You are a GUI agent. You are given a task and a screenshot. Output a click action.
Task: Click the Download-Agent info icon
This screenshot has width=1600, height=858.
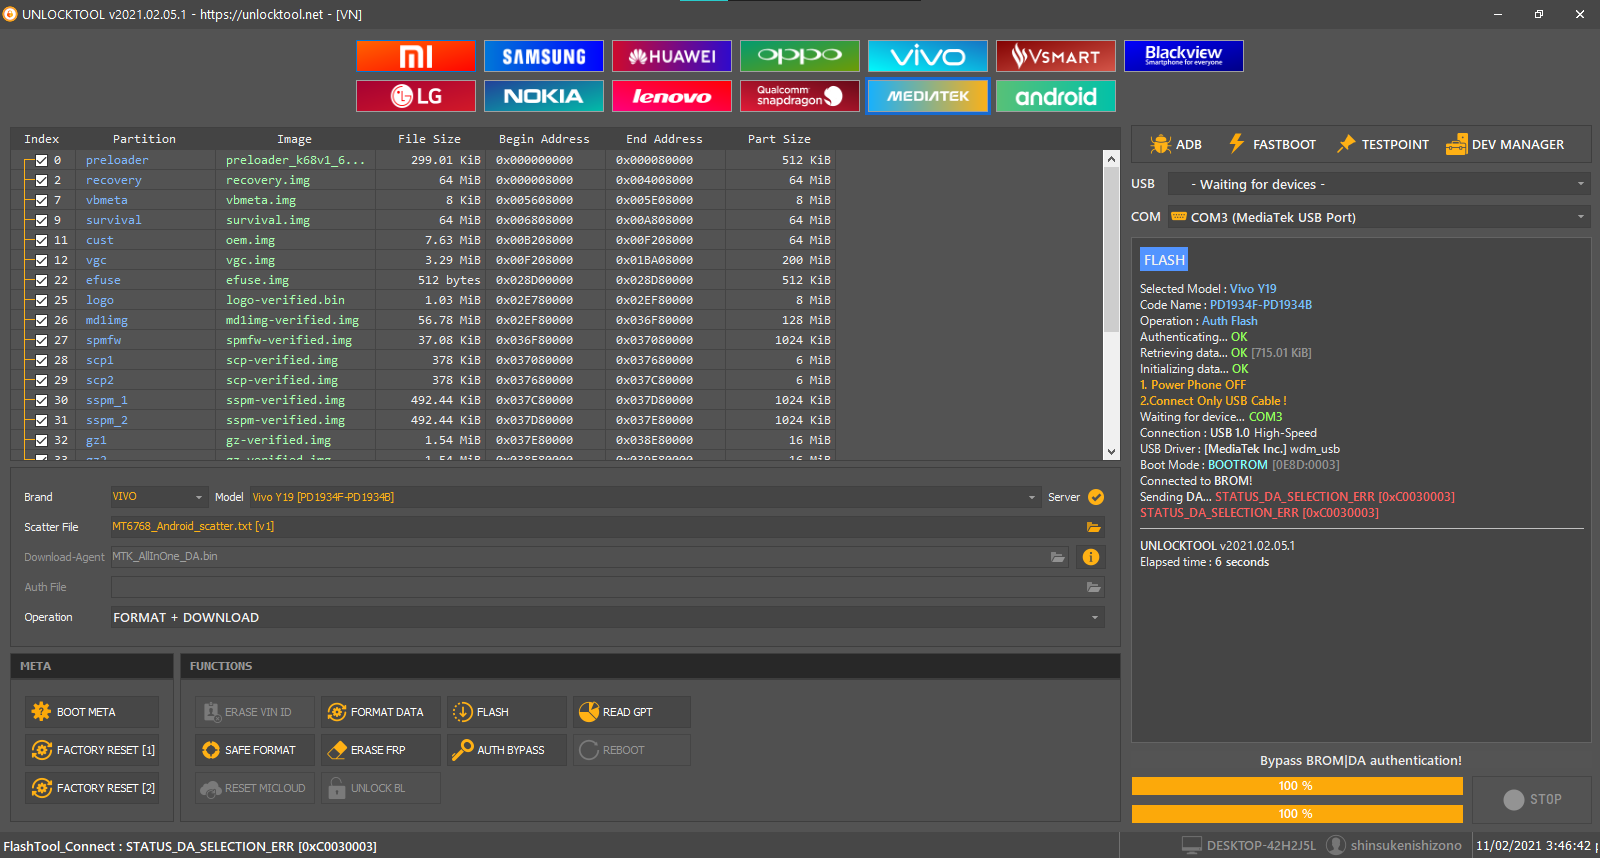(x=1091, y=557)
